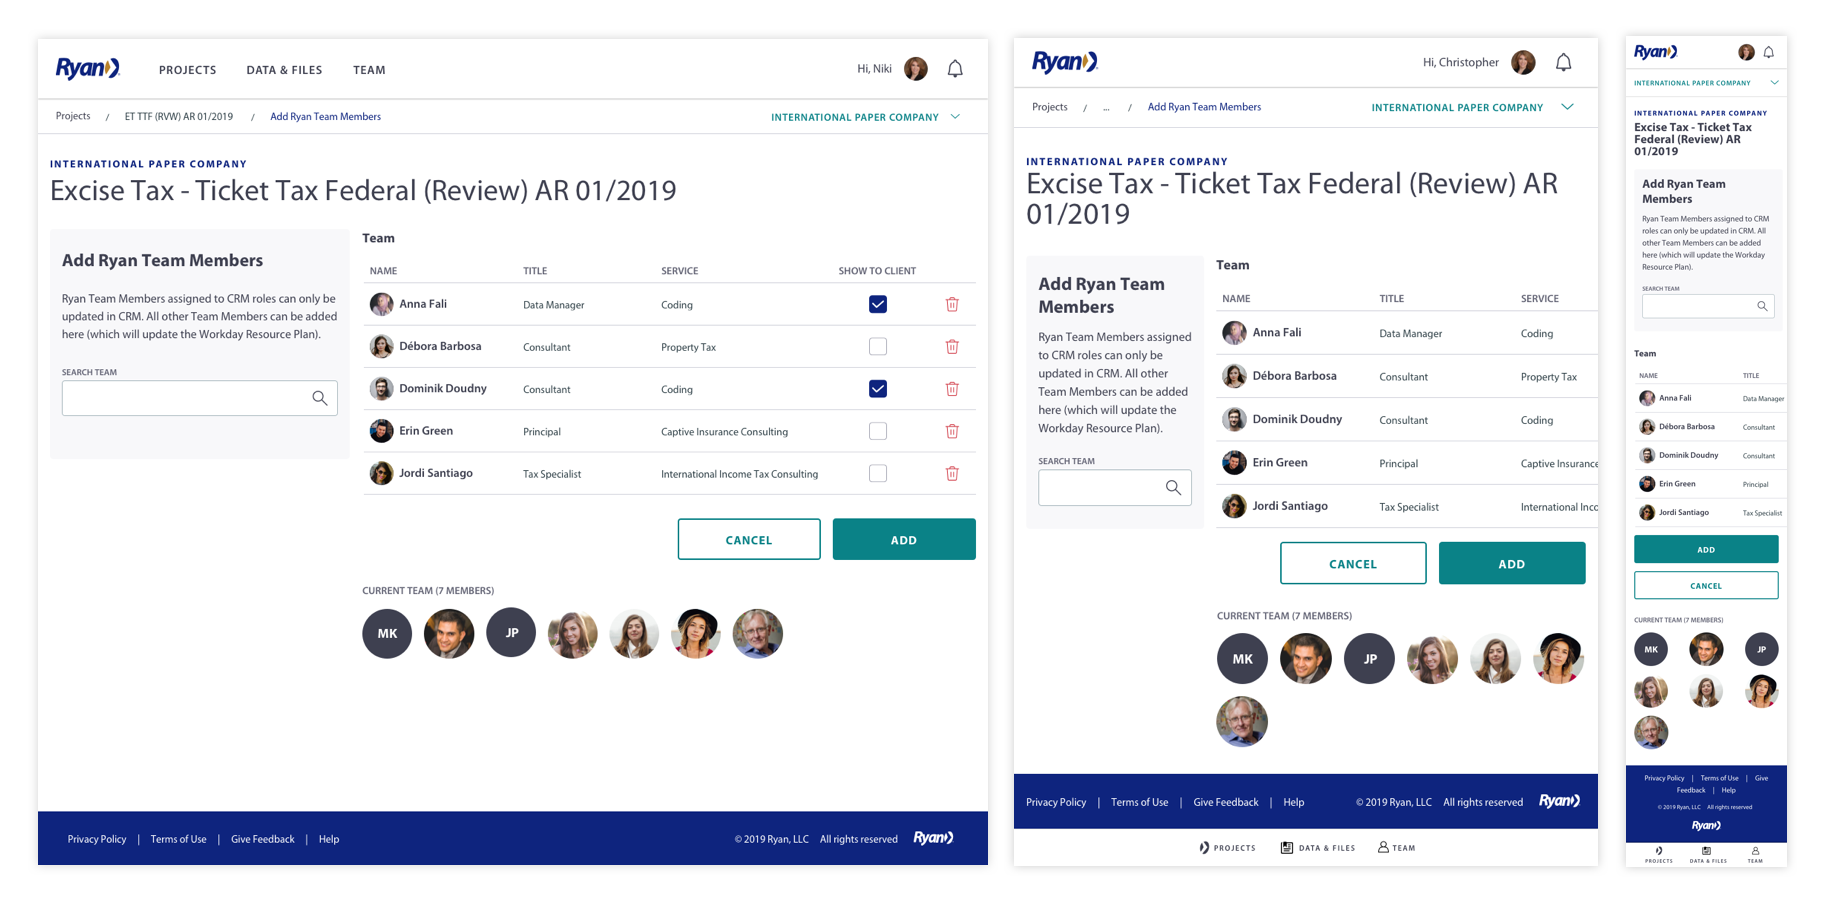1839x905 pixels.
Task: Open notifications bell in mobile view
Action: tap(1769, 52)
